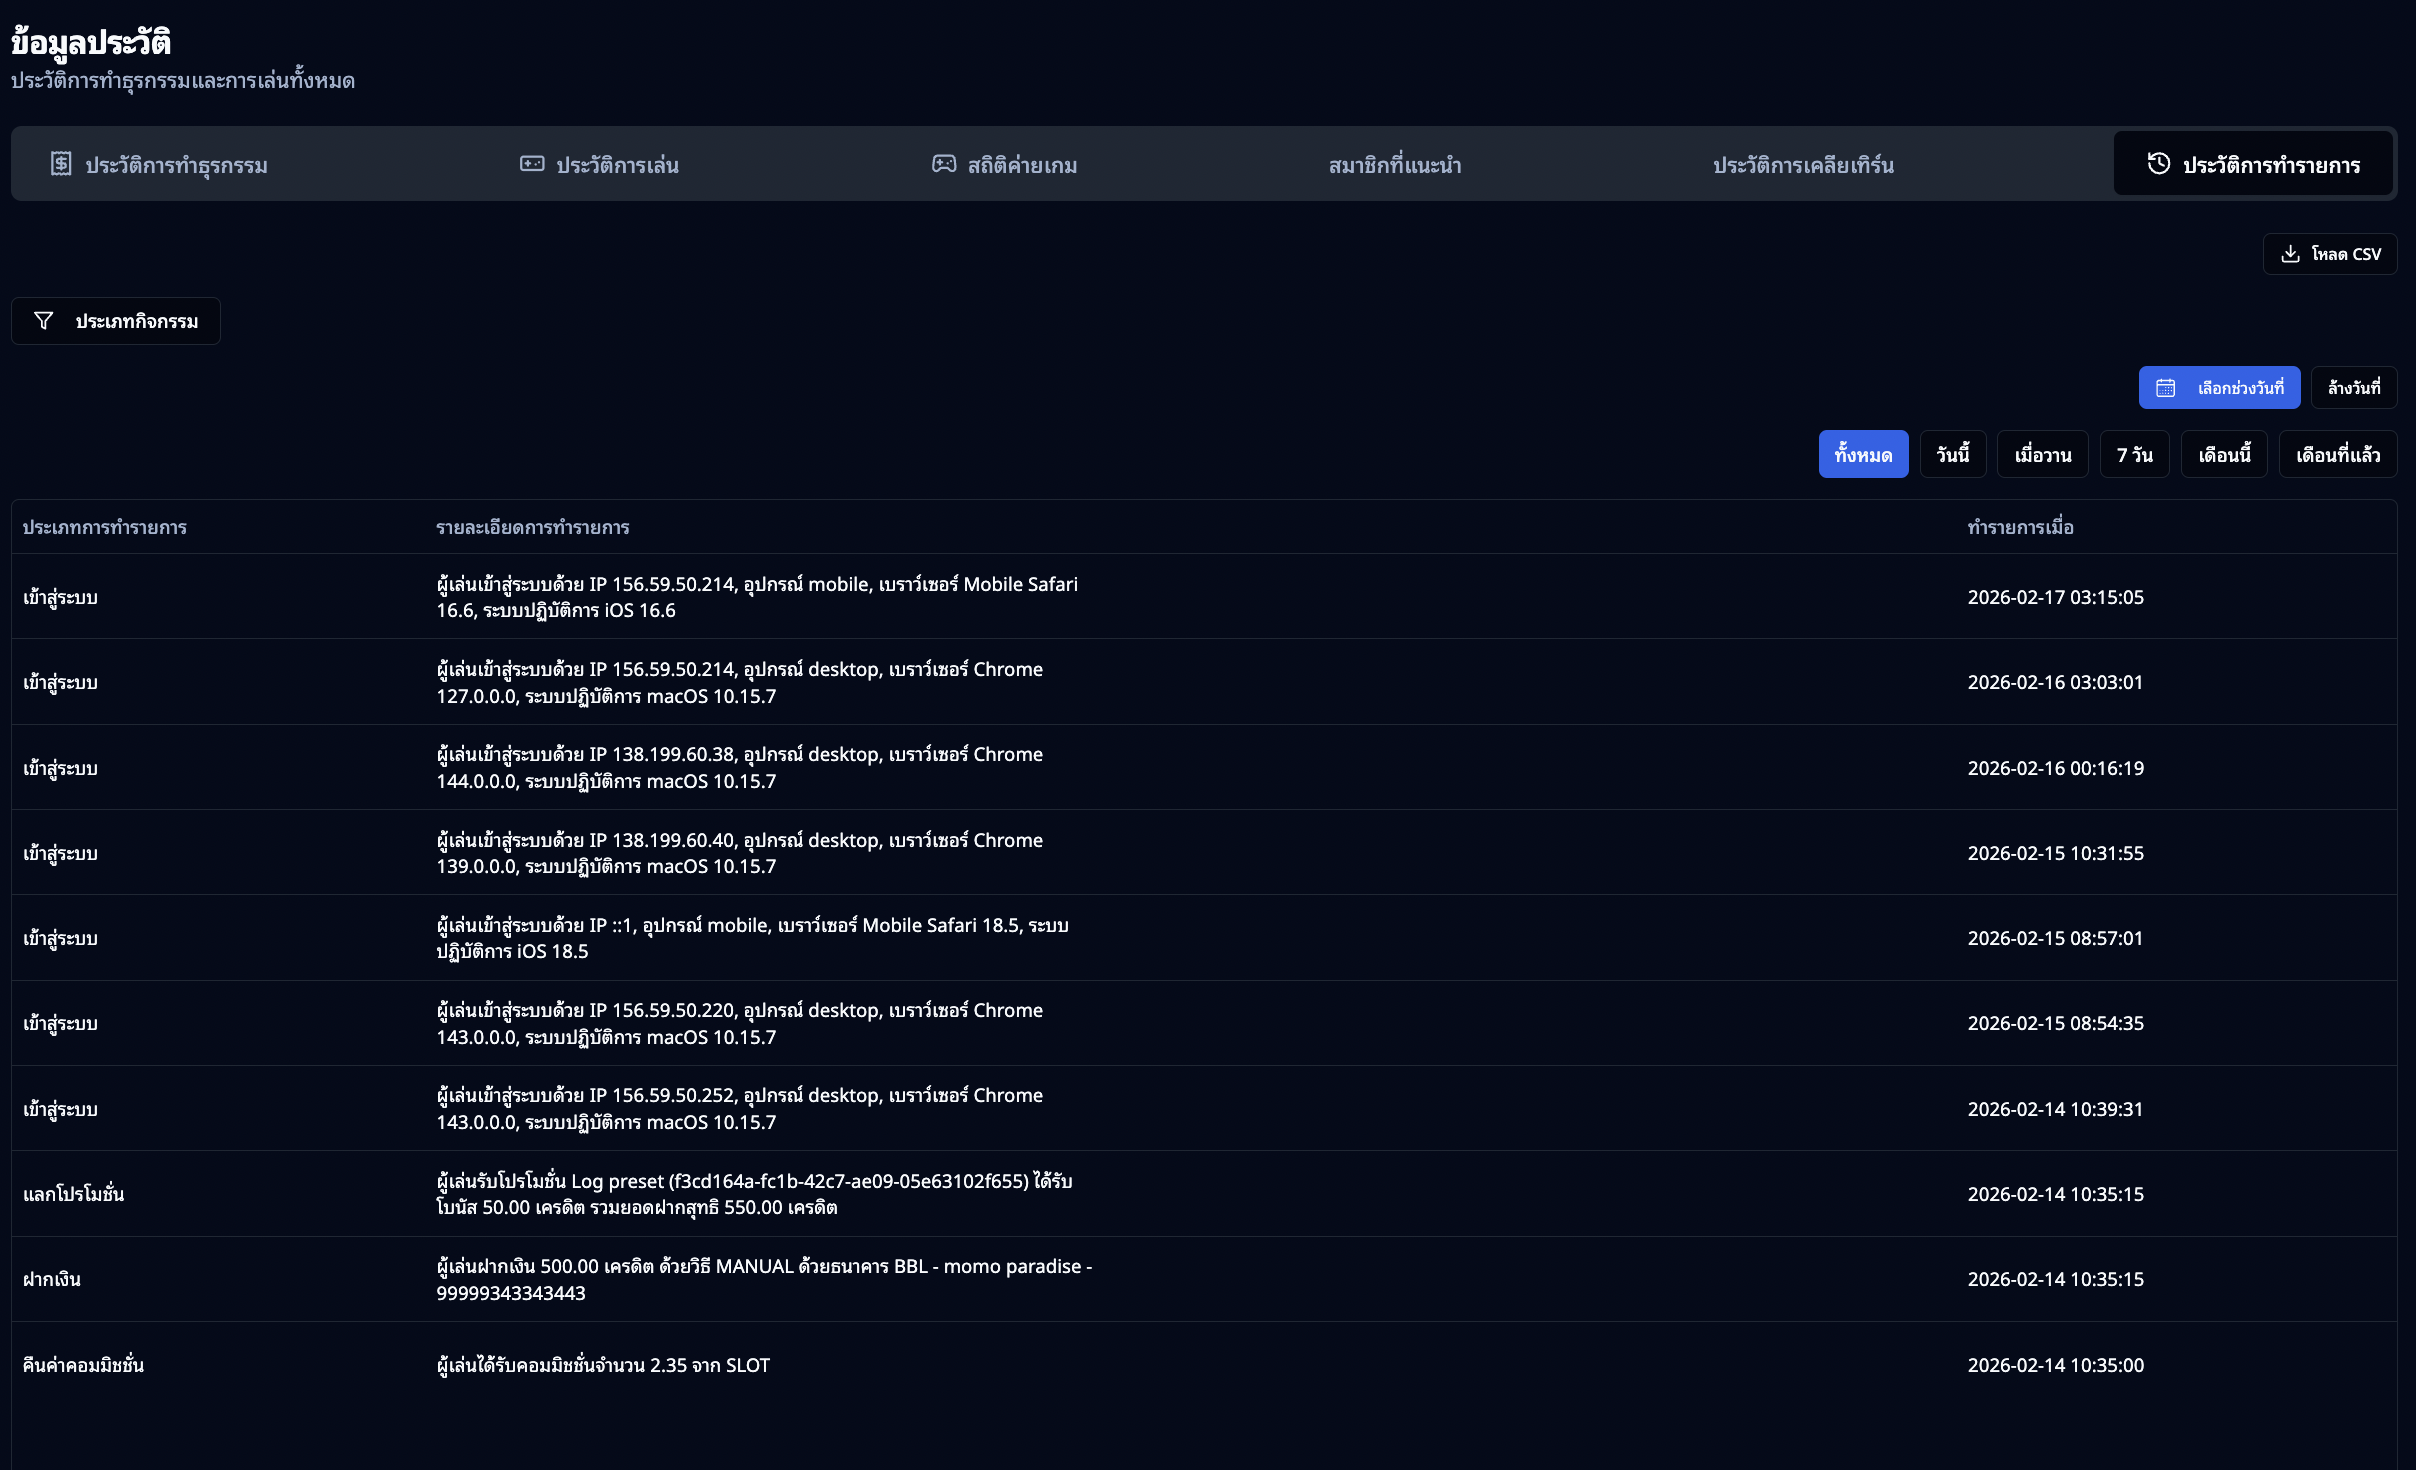2416x1470 pixels.
Task: Click the gamepad icon on สถิติค่ายเกม tab
Action: [x=944, y=164]
